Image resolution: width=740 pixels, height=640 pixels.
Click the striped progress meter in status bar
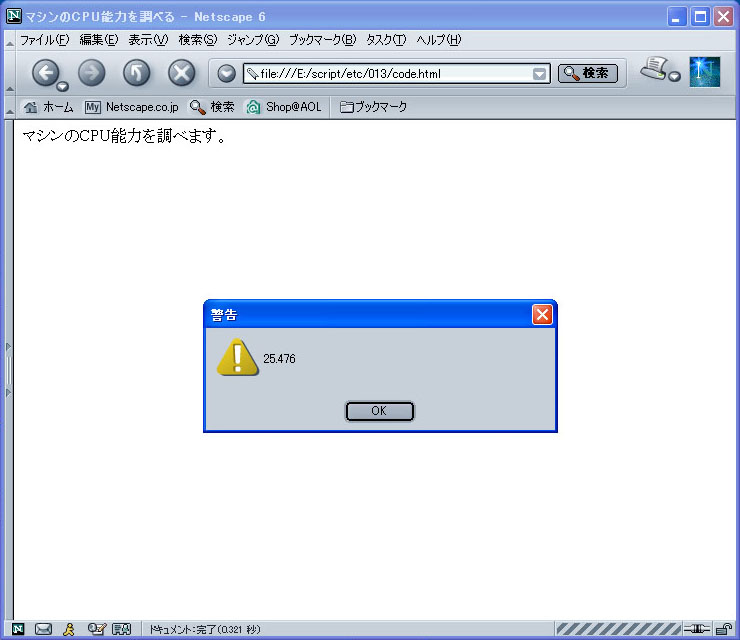(x=618, y=629)
